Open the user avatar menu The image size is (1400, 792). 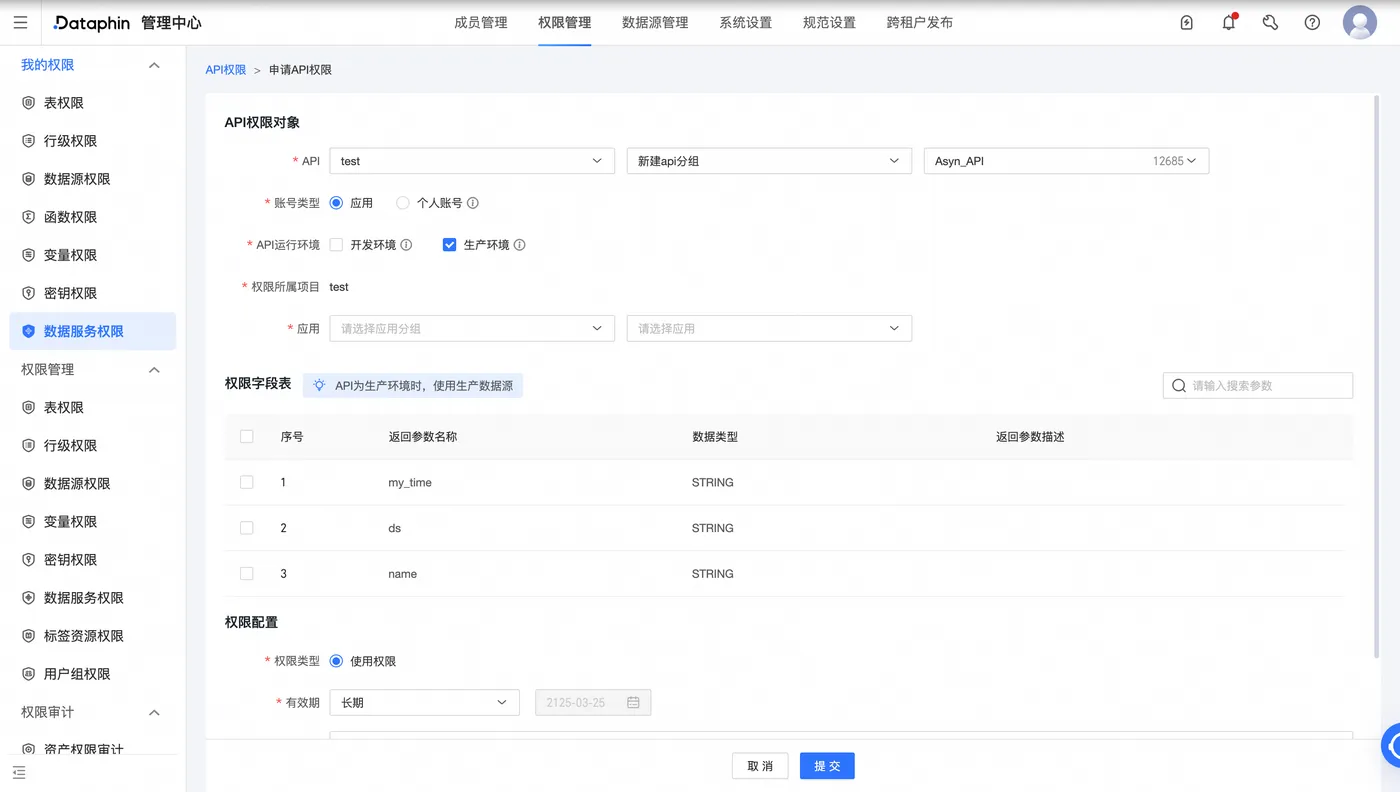(x=1360, y=22)
